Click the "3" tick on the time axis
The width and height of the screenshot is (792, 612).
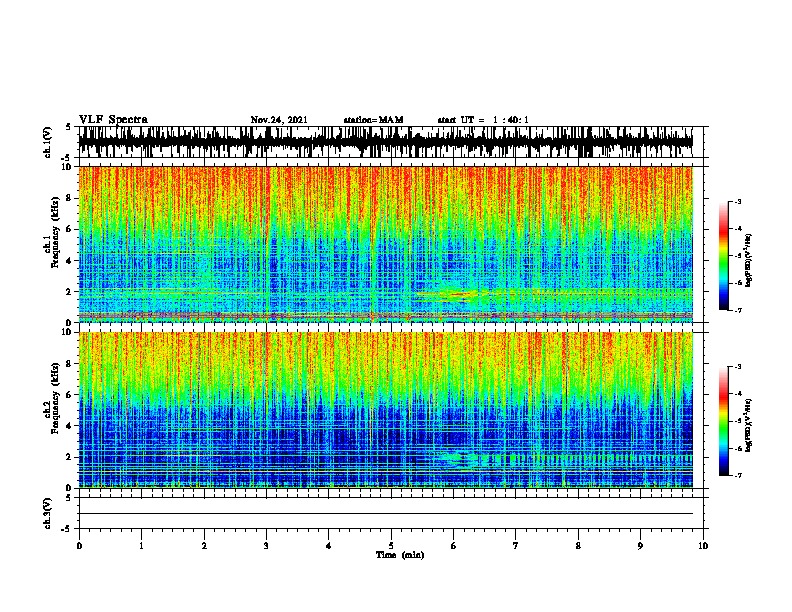(266, 545)
